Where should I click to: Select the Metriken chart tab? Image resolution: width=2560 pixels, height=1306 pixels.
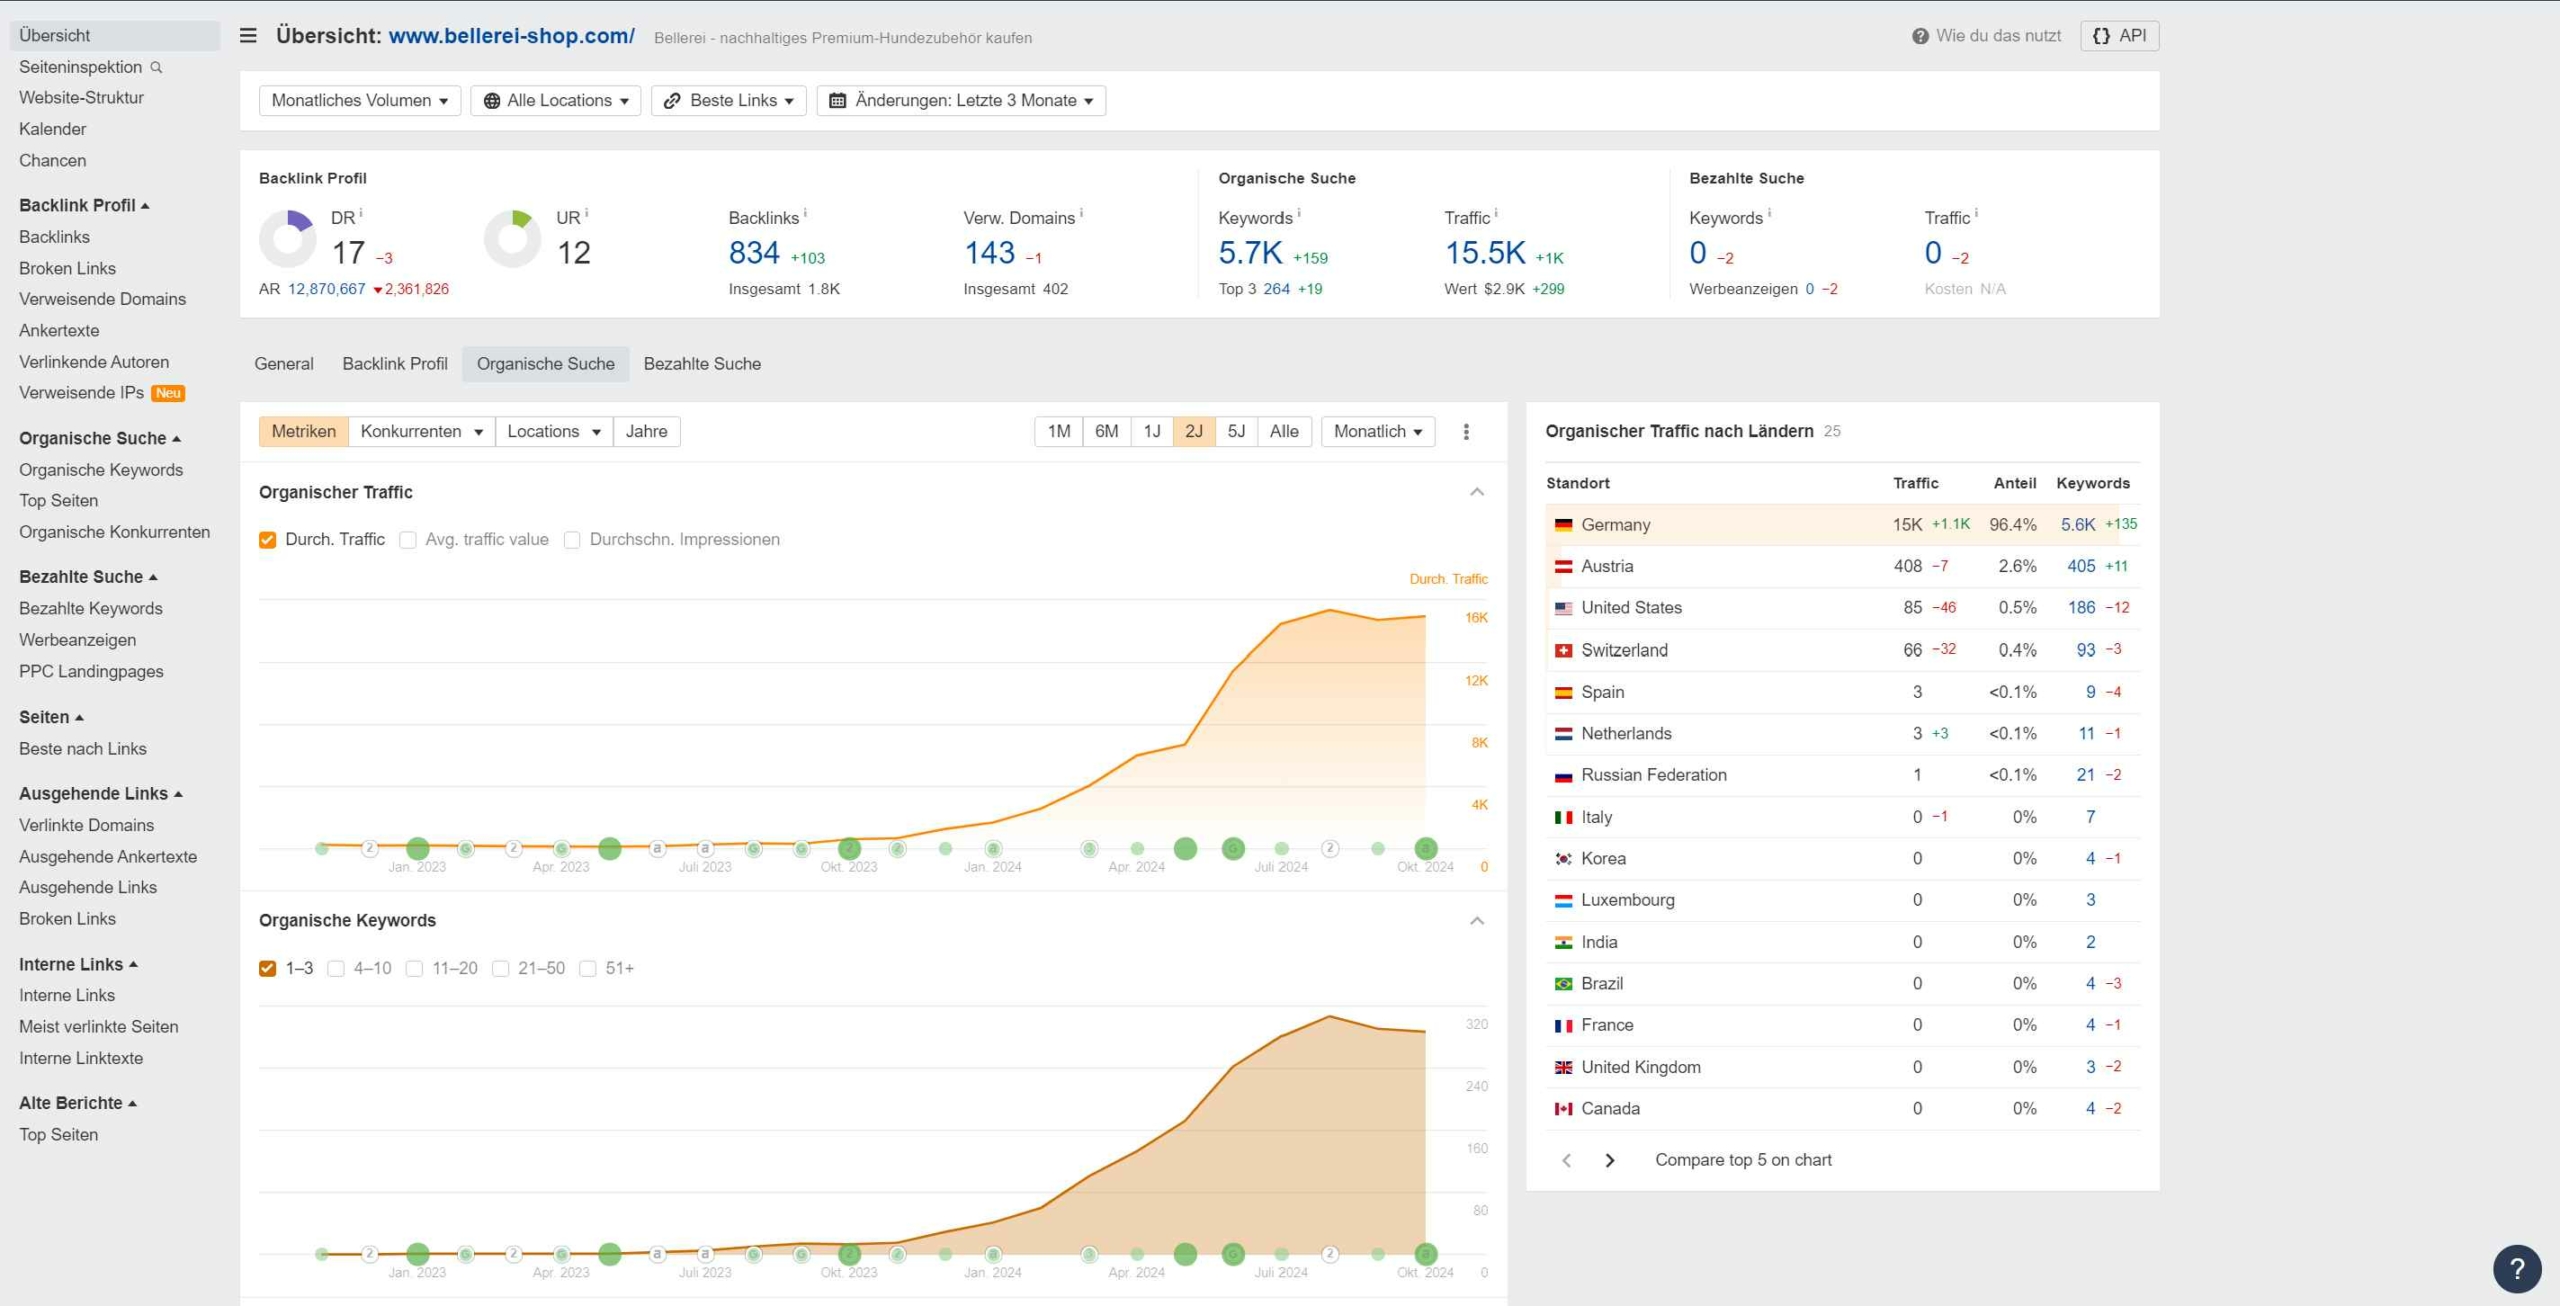[x=304, y=432]
